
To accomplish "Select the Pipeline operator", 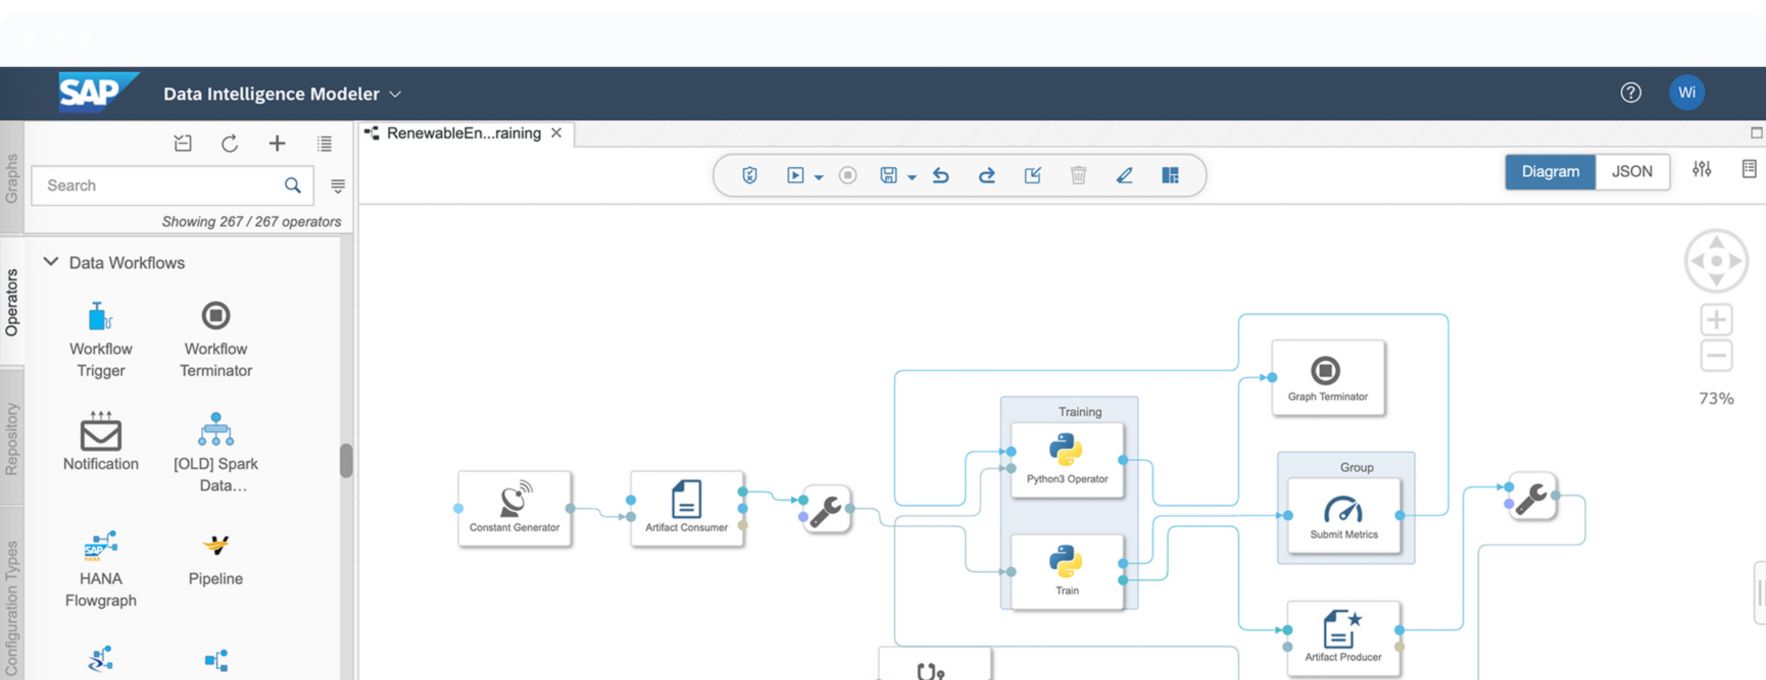I will [x=216, y=558].
